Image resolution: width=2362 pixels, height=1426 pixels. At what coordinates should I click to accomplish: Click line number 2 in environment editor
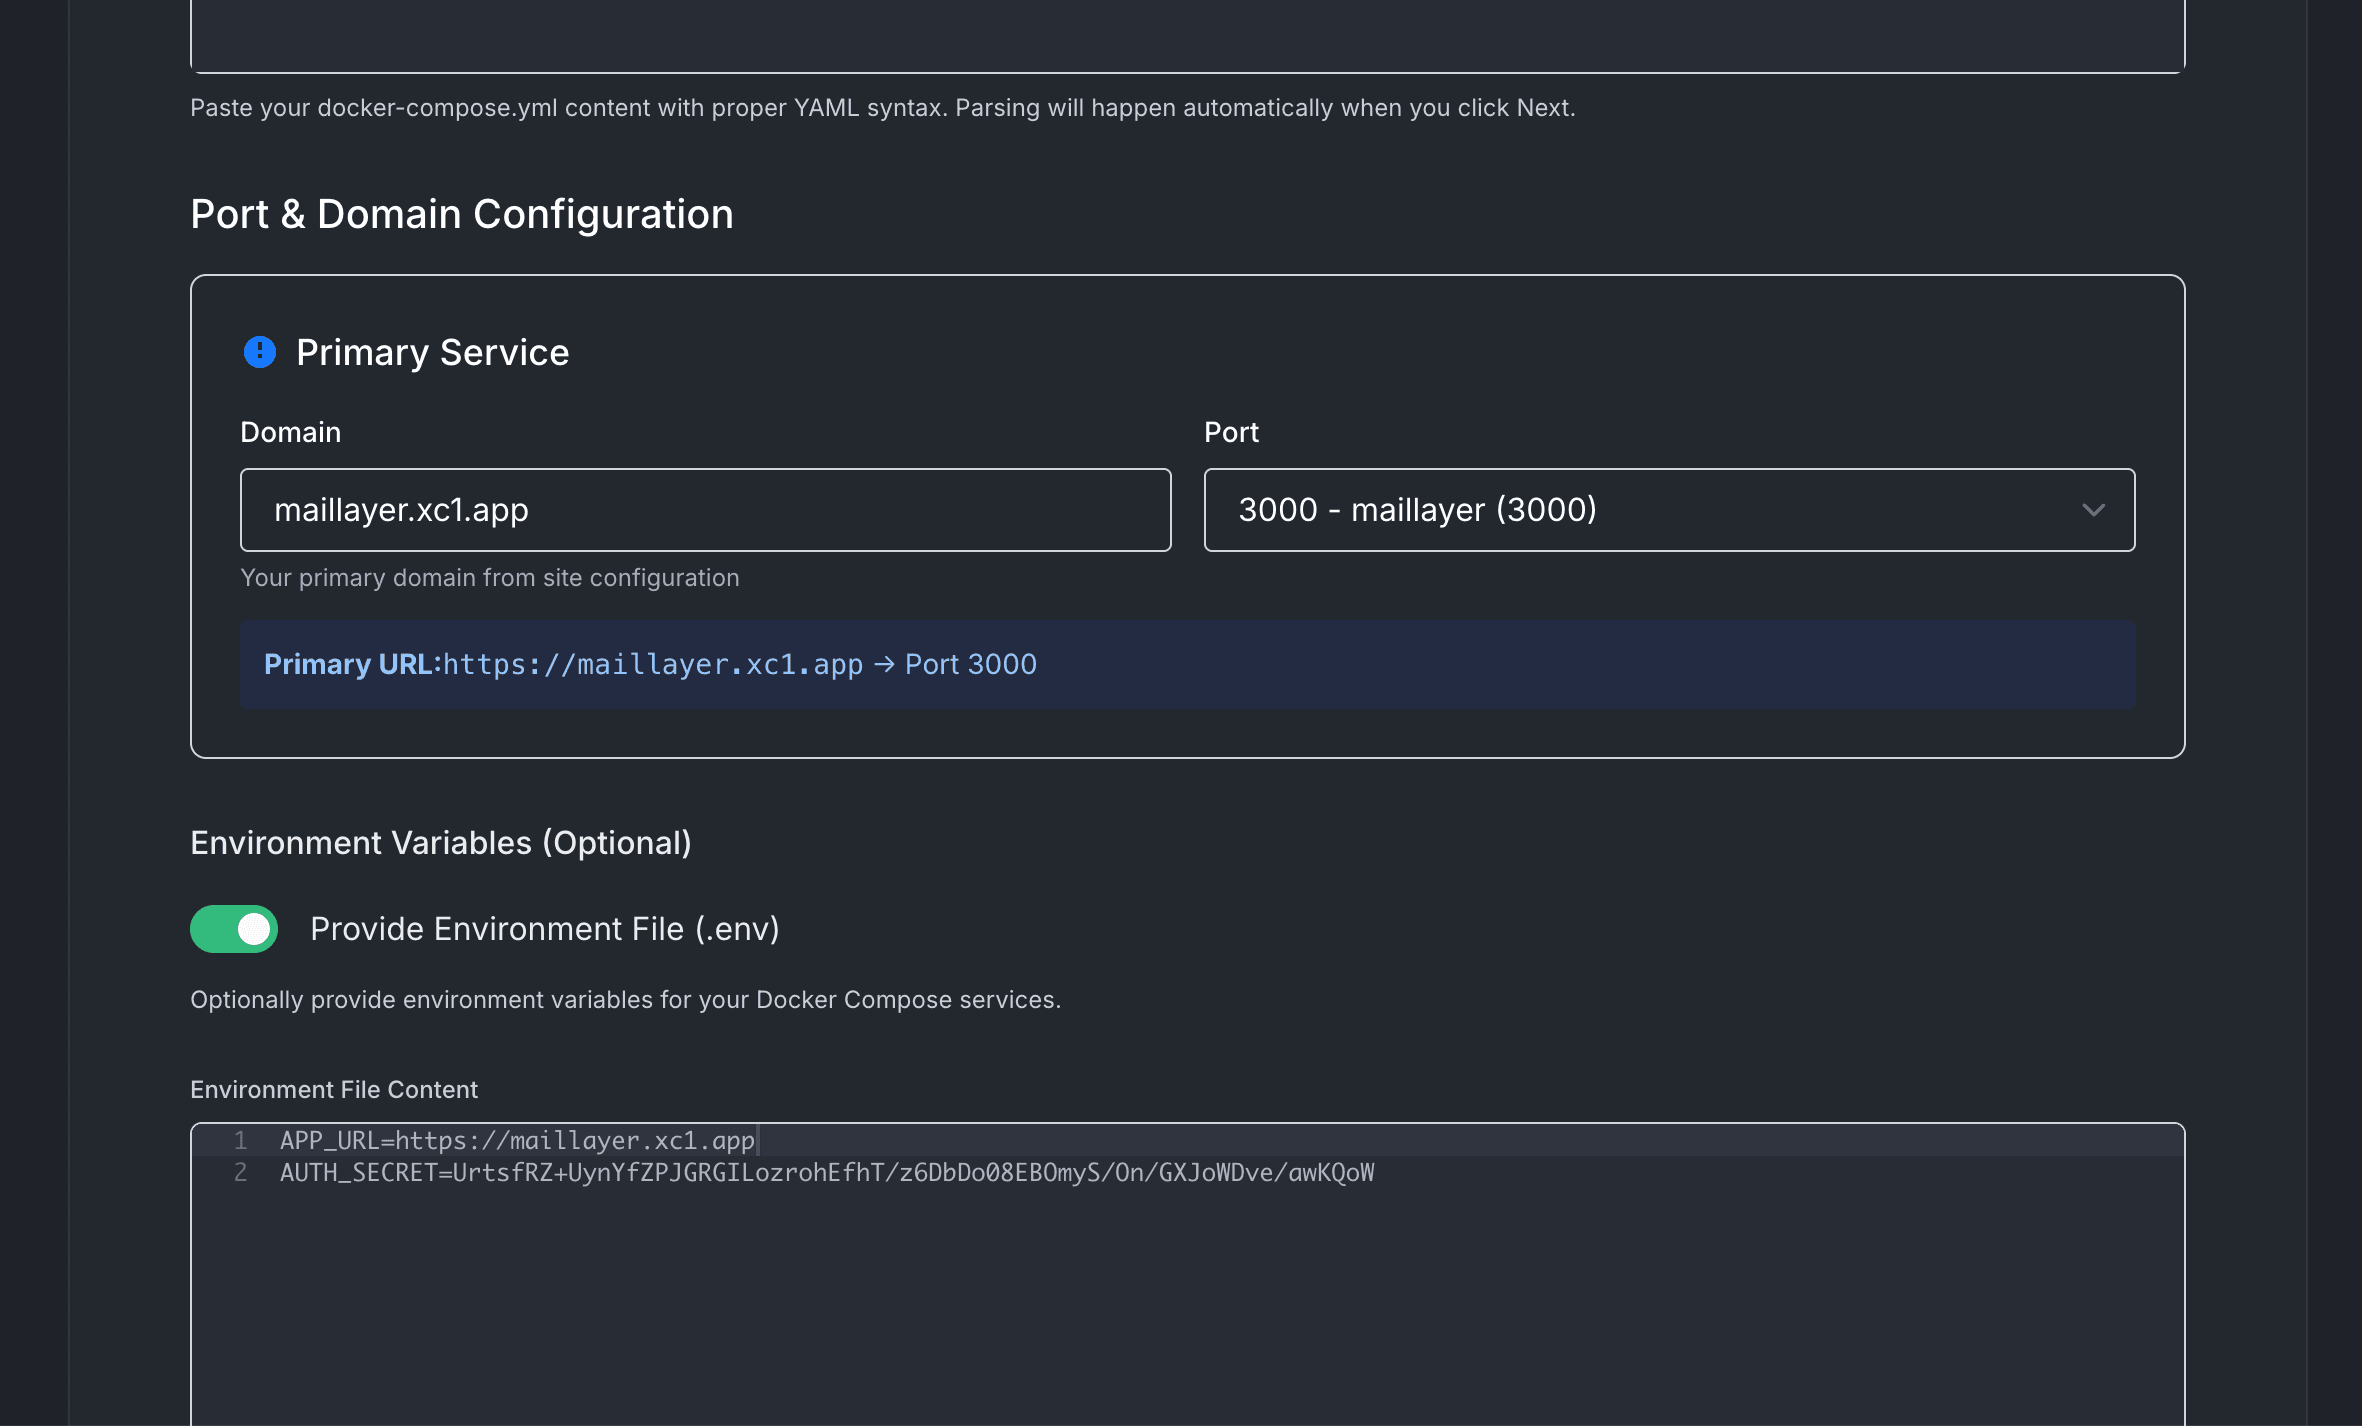pyautogui.click(x=240, y=1172)
